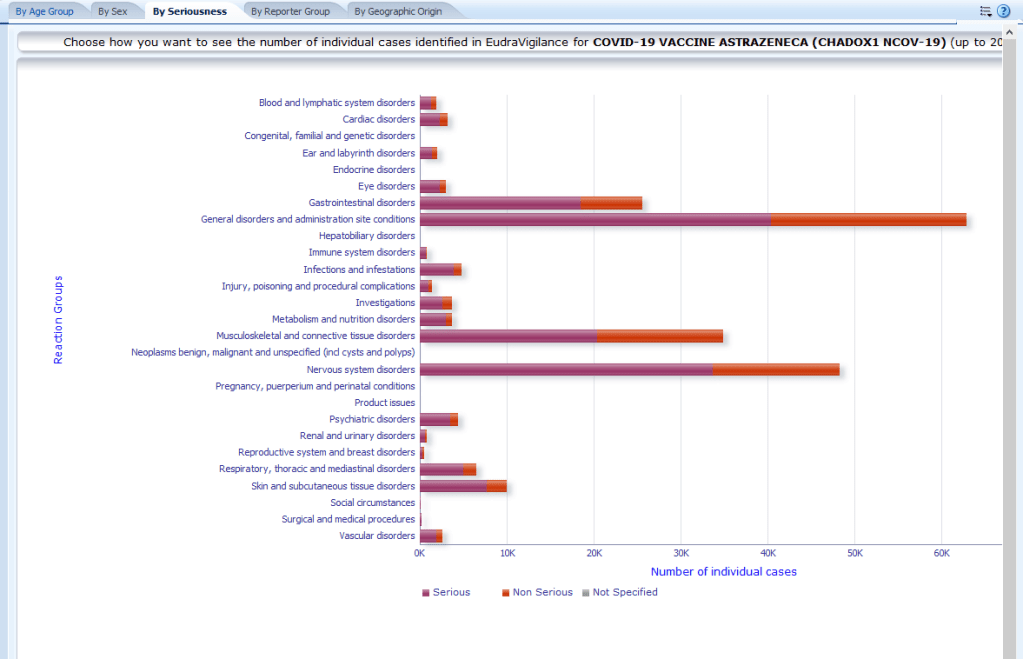Open the page options menu icon
Viewport: 1023px width, 659px height.
pos(986,11)
